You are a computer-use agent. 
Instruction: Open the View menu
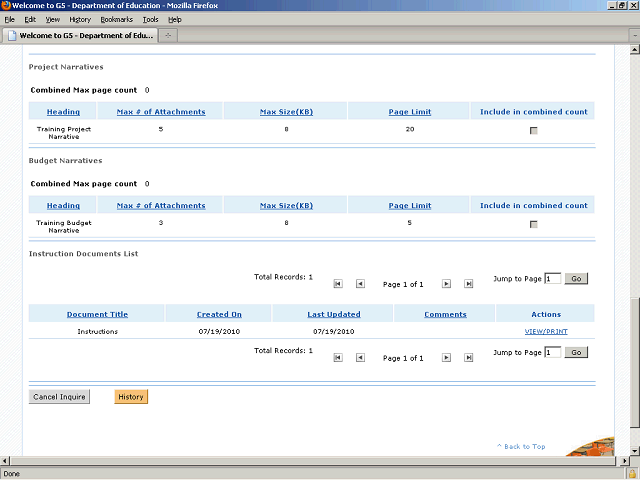click(53, 19)
